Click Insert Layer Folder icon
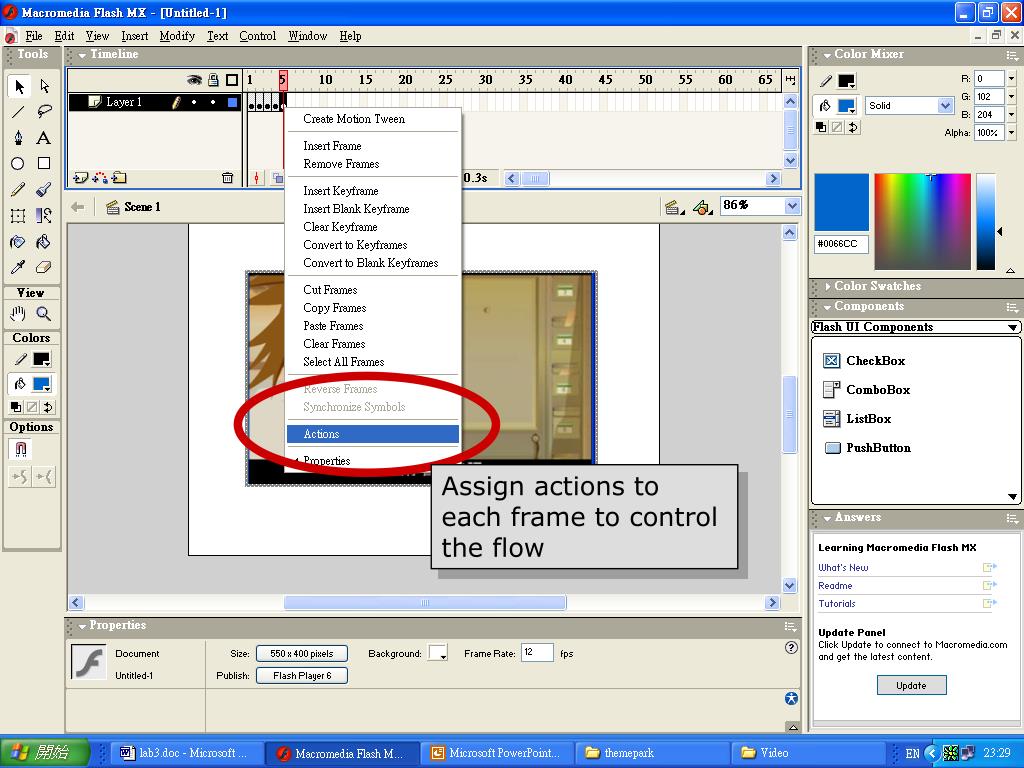1024x768 pixels. [120, 178]
